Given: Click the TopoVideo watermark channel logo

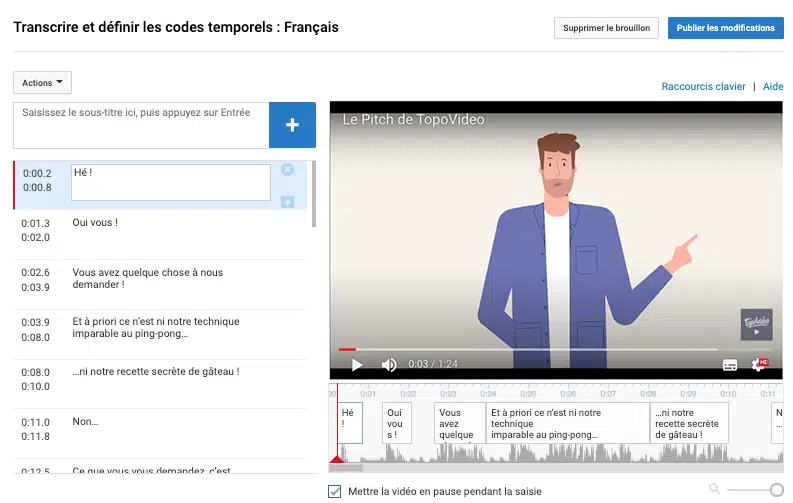Looking at the screenshot, I should (x=757, y=324).
